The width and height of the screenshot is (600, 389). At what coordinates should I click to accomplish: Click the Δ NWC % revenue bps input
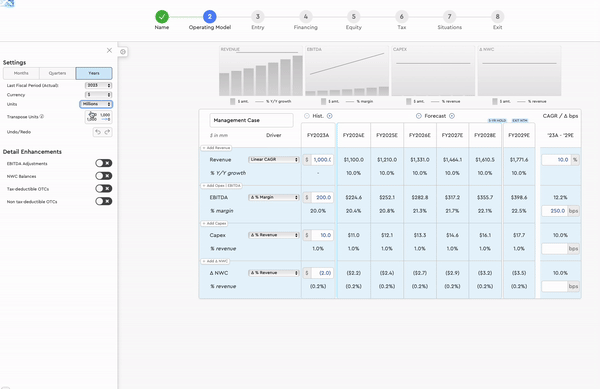(x=554, y=286)
